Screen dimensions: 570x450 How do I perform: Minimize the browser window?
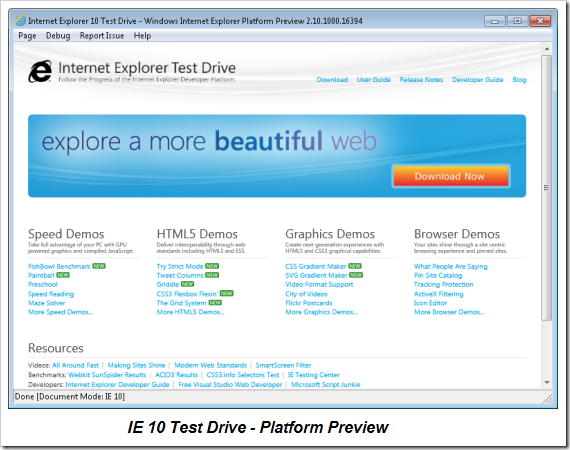point(495,21)
